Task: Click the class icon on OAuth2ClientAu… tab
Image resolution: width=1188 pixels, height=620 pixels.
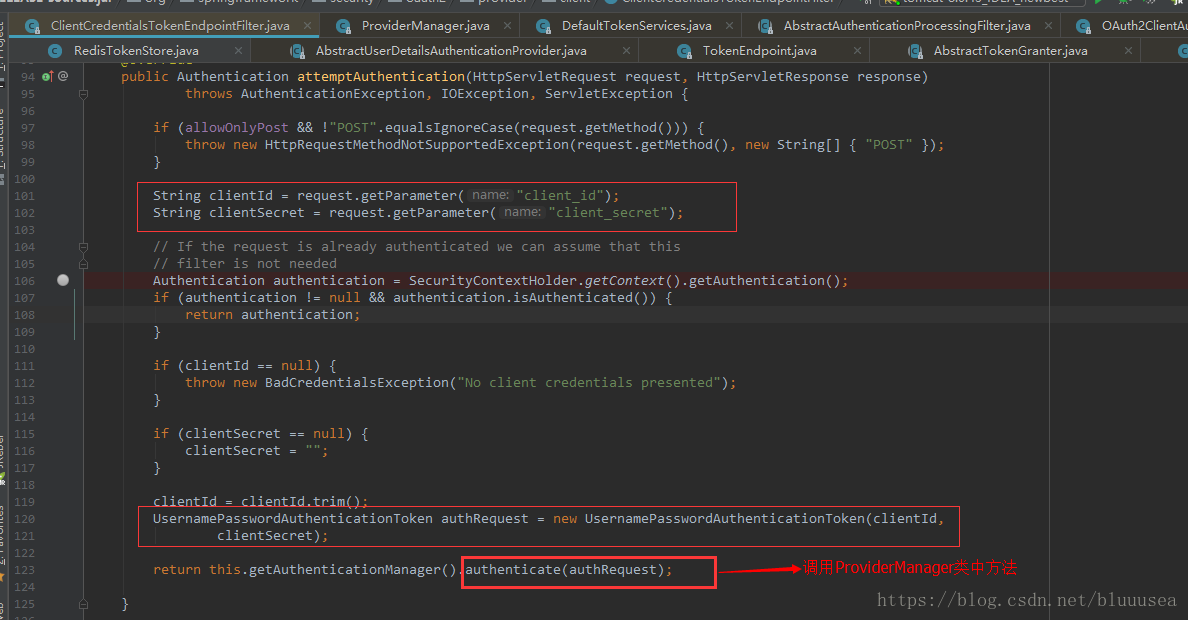Action: [1083, 26]
